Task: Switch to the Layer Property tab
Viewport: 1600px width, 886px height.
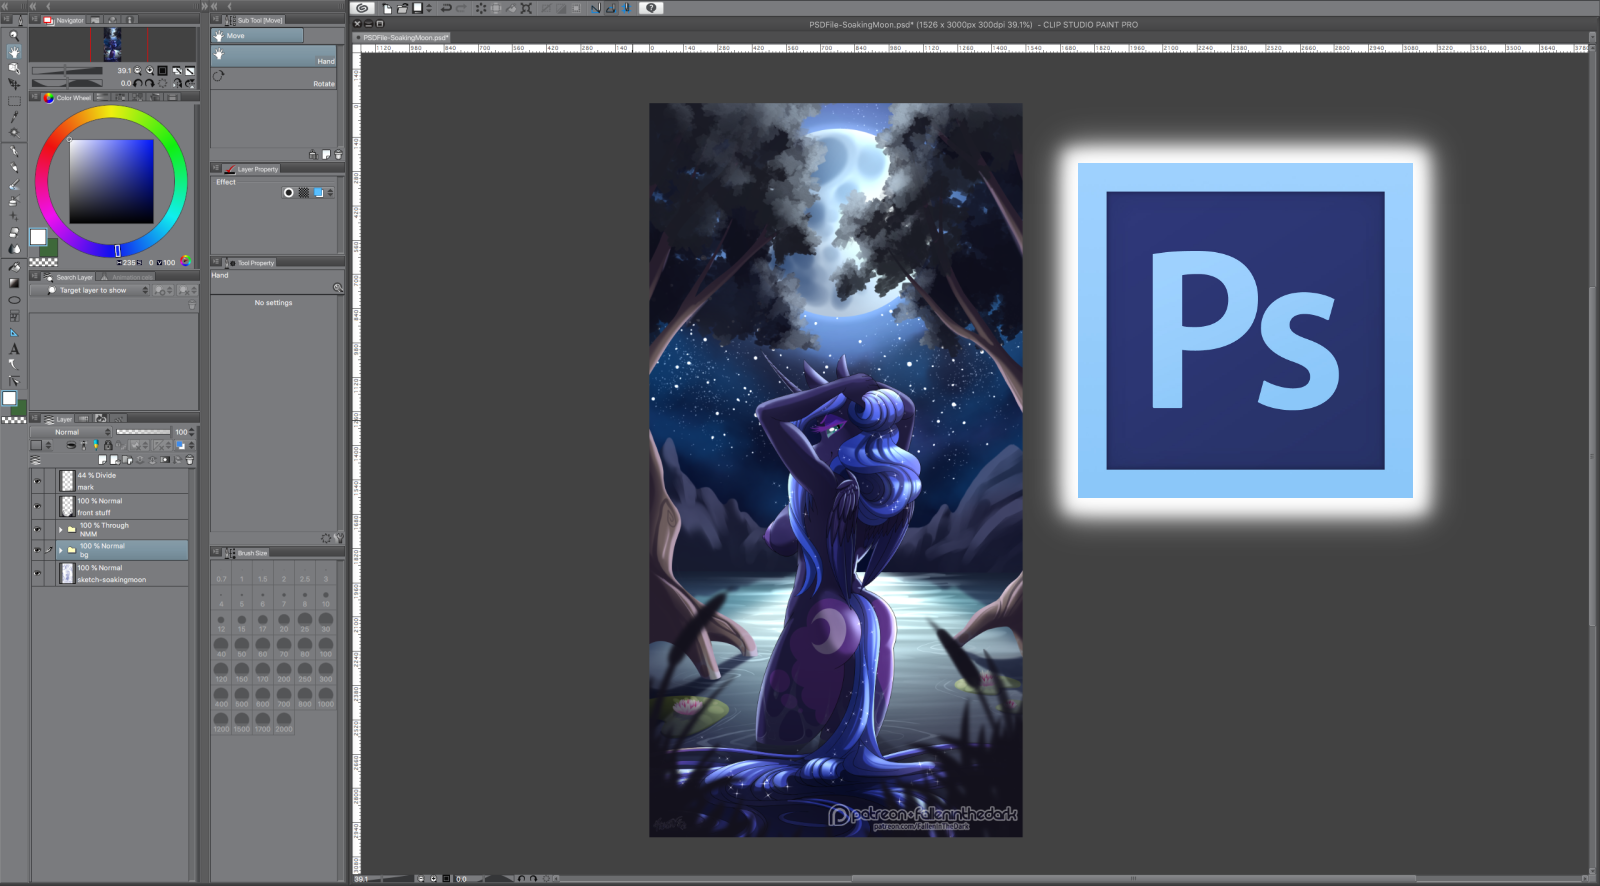Action: (x=251, y=169)
